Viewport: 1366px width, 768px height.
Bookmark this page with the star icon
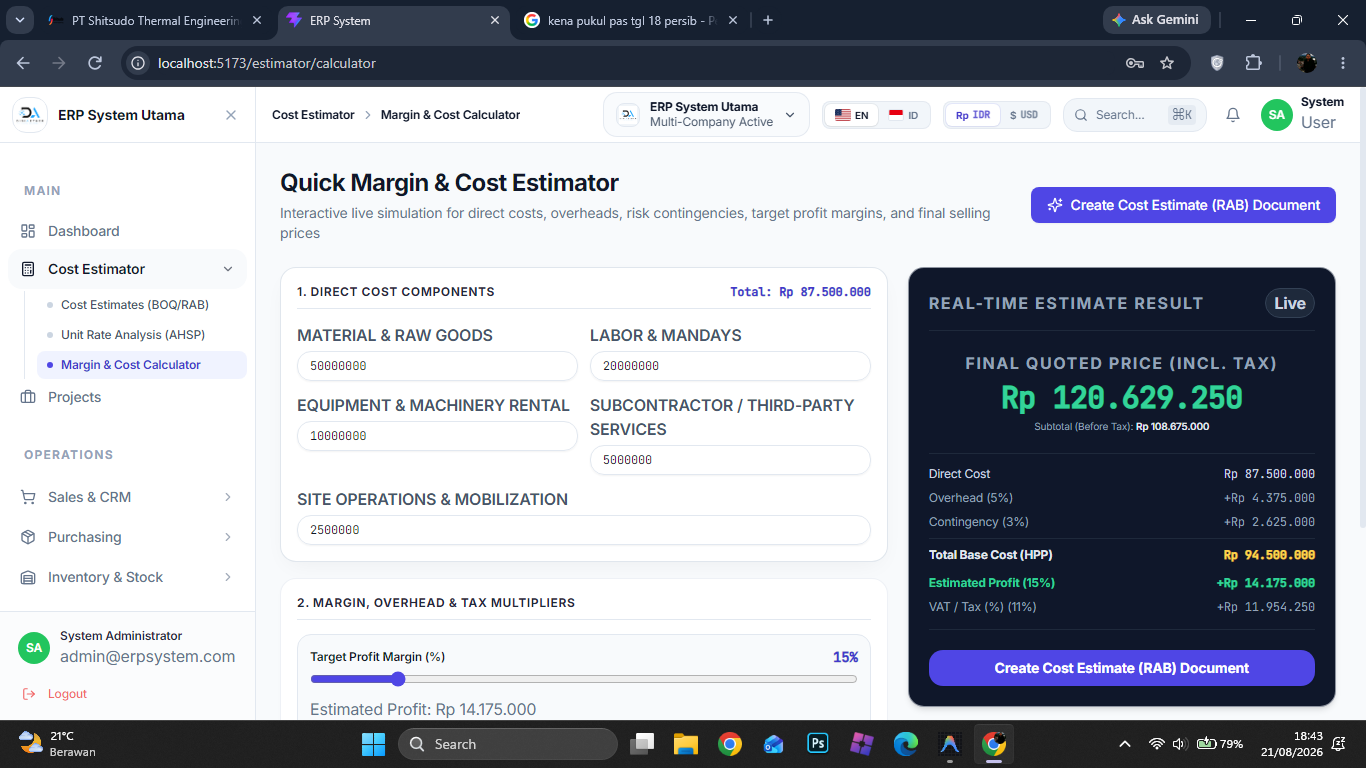(1167, 63)
